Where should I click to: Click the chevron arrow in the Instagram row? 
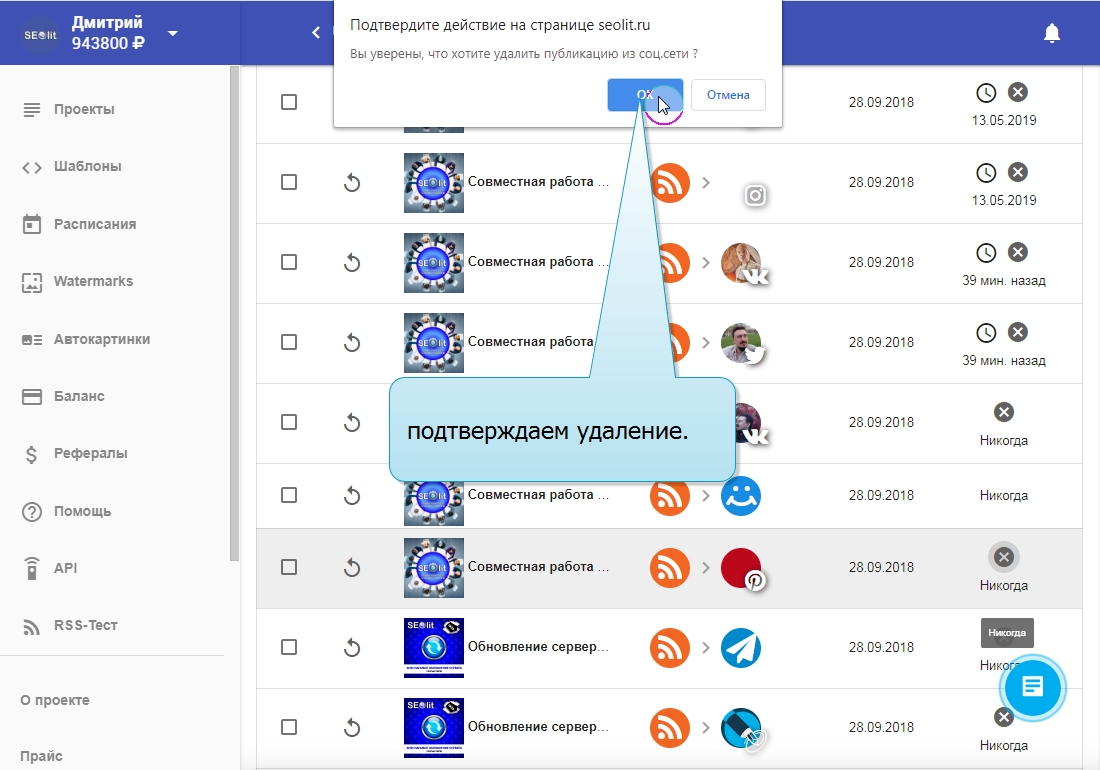[x=706, y=182]
